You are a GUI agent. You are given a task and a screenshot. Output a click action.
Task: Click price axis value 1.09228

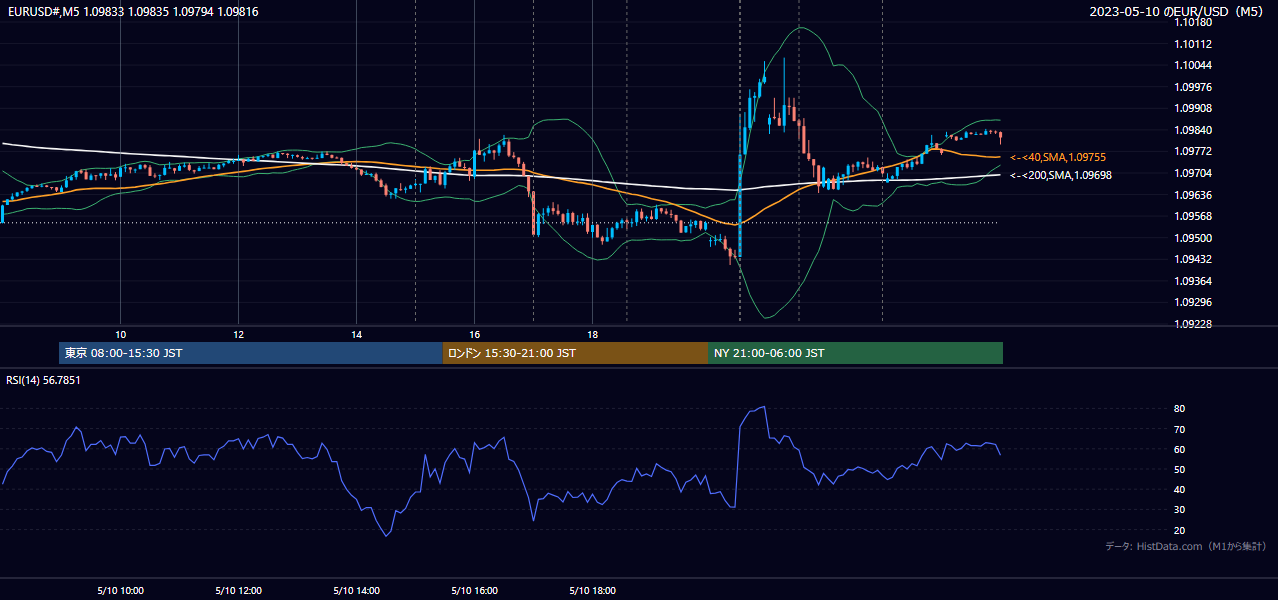[x=1194, y=325]
